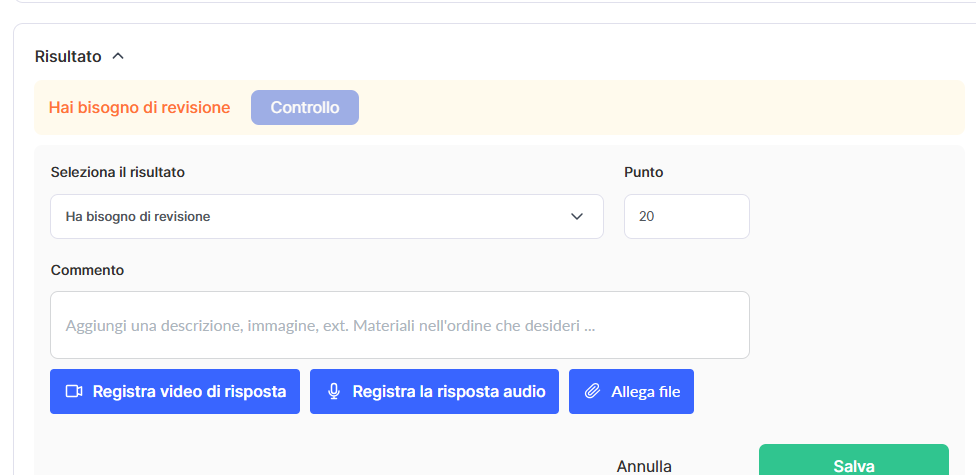Click the video camera icon

coord(74,391)
